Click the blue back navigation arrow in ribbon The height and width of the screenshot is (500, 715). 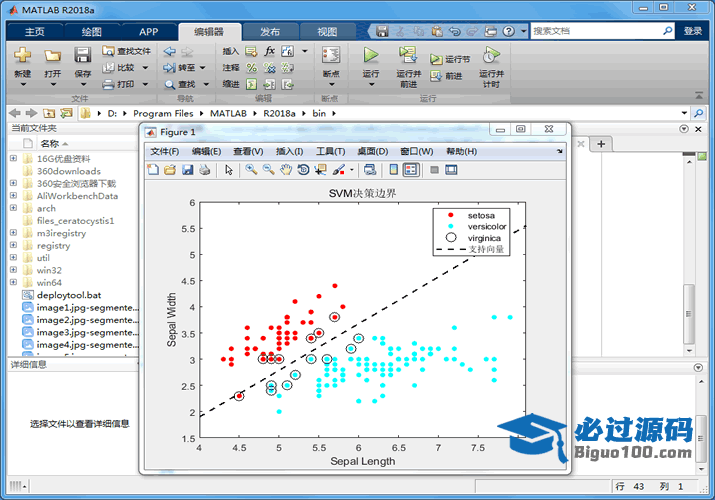(170, 52)
